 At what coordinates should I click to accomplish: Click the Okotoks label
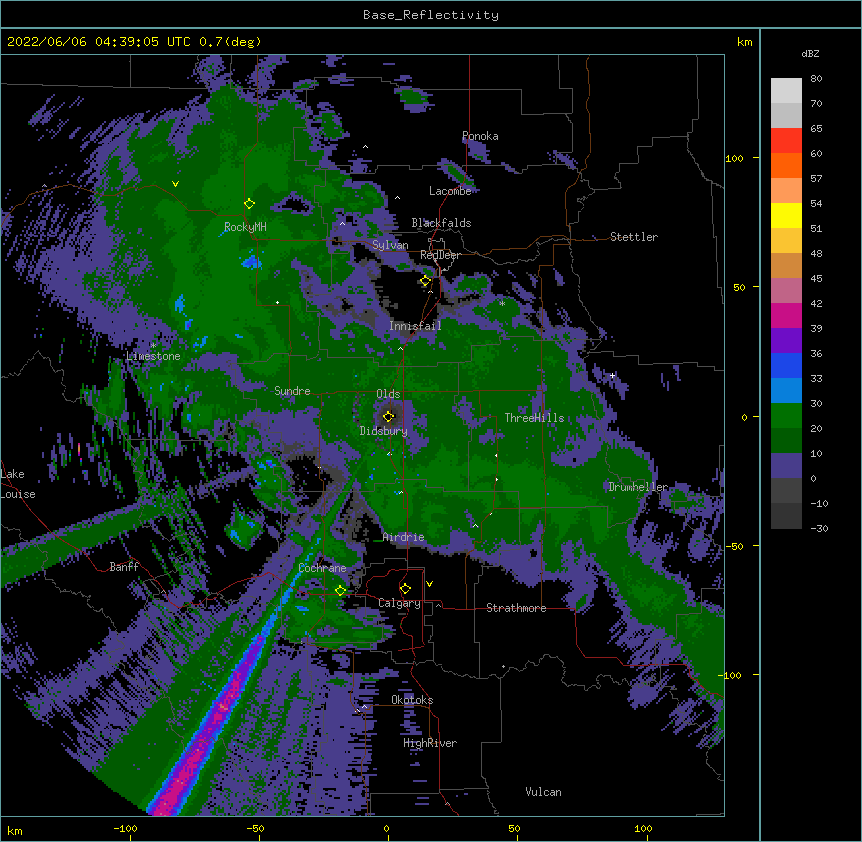(412, 700)
